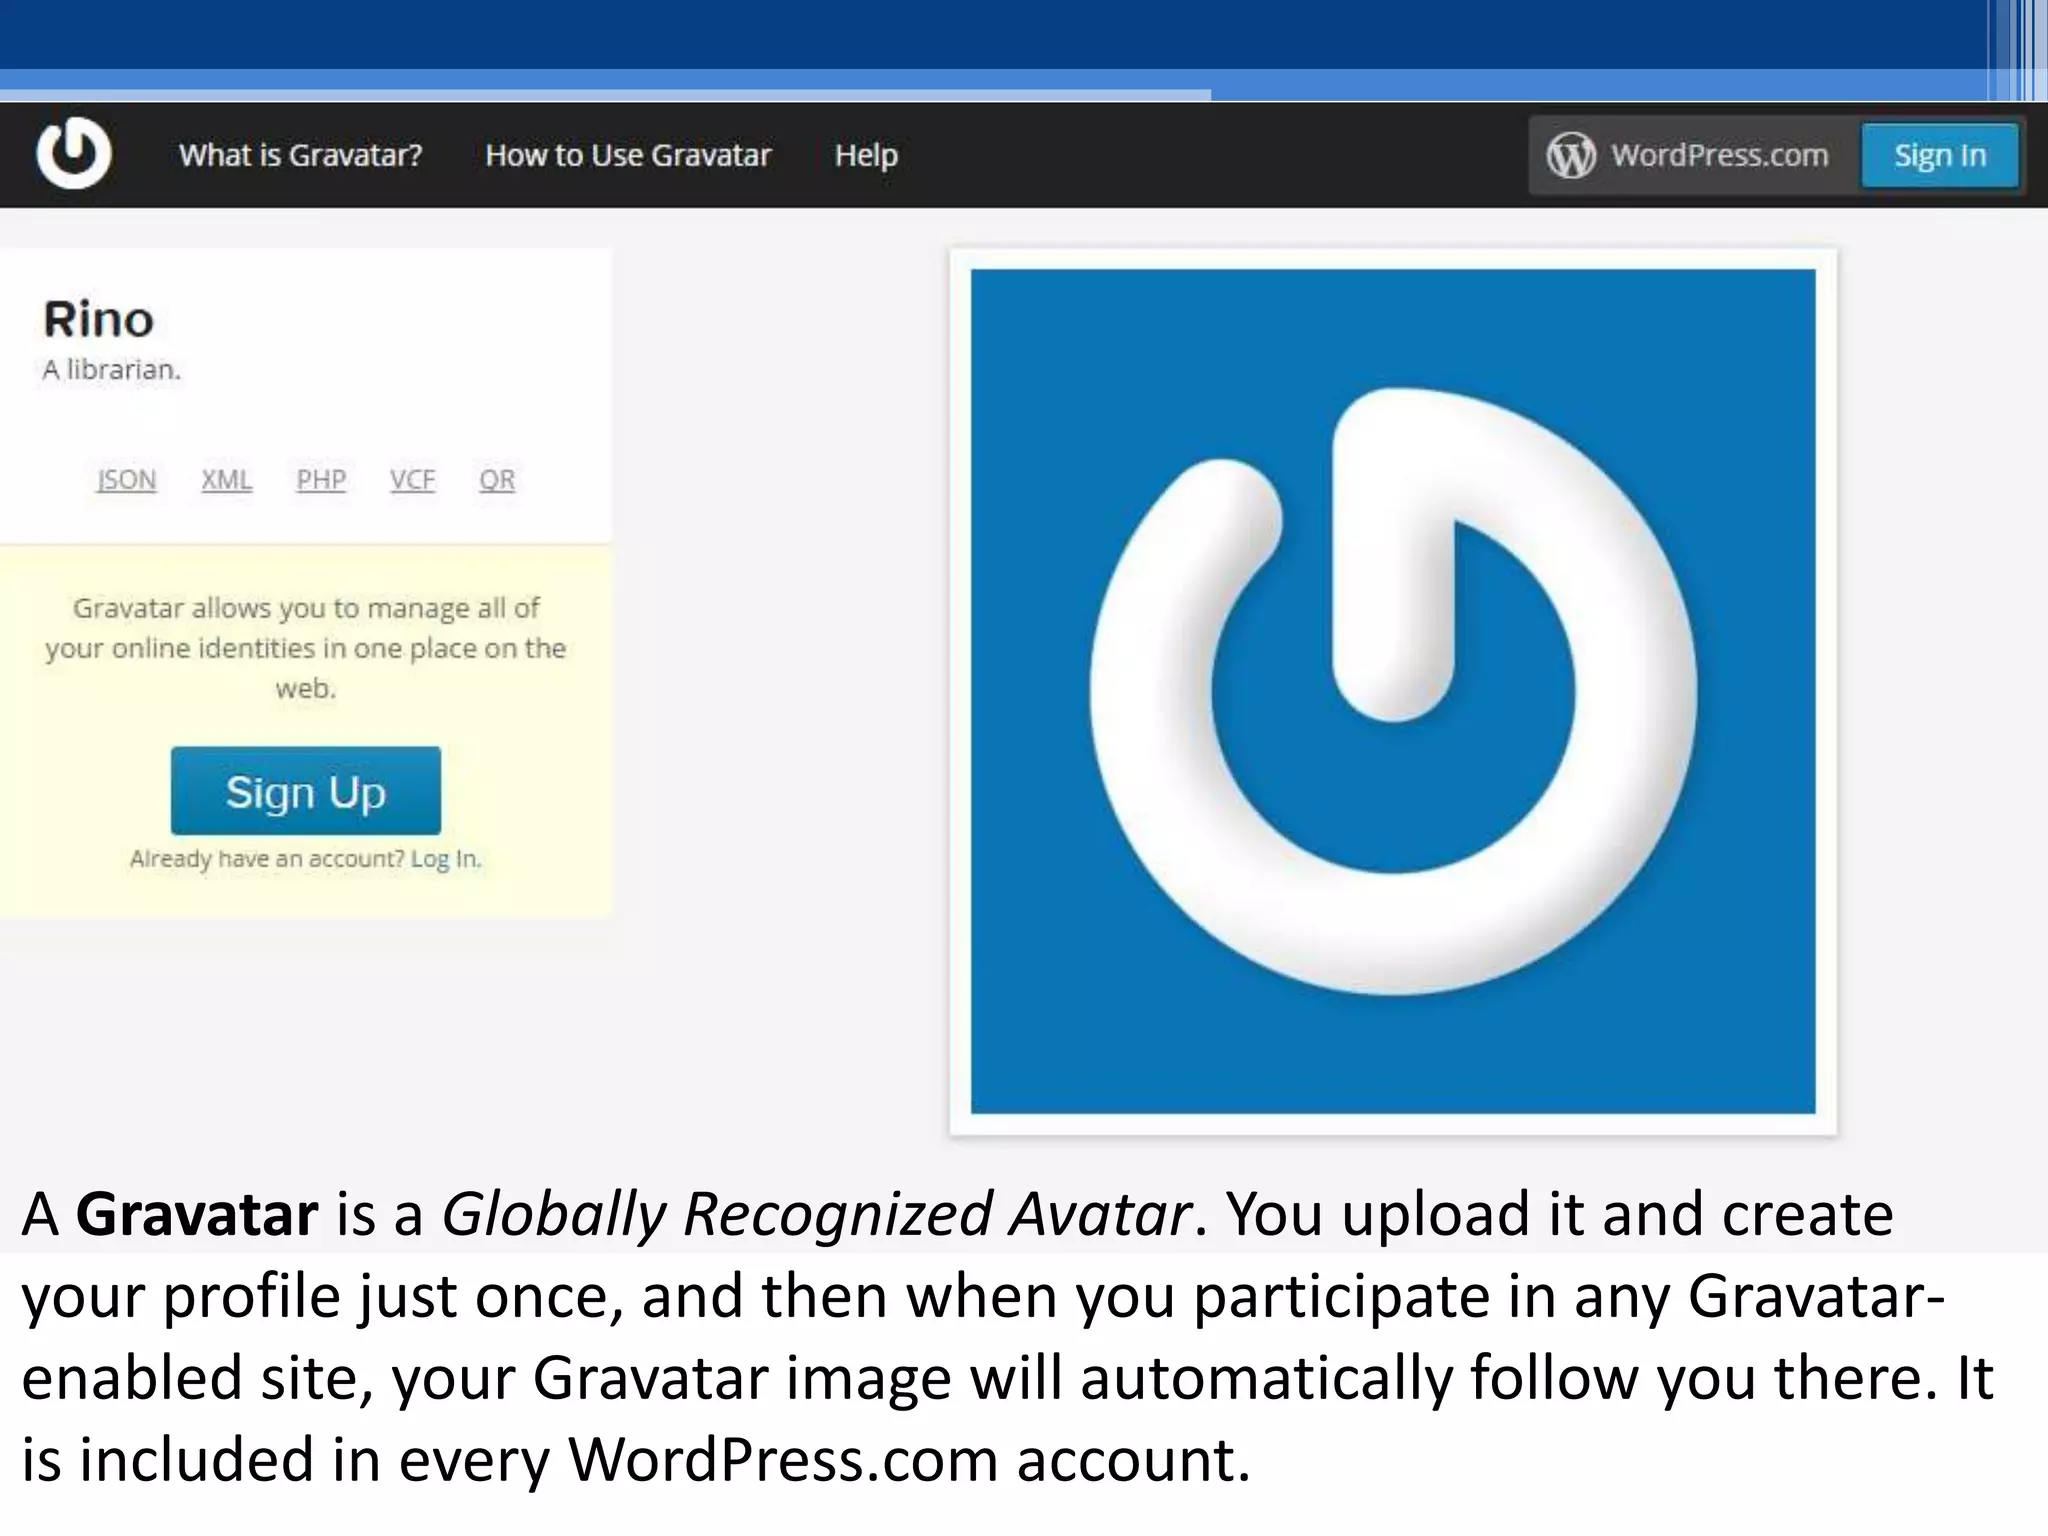This screenshot has height=1536, width=2048.
Task: Click the 'Log In.' link
Action: tap(446, 859)
